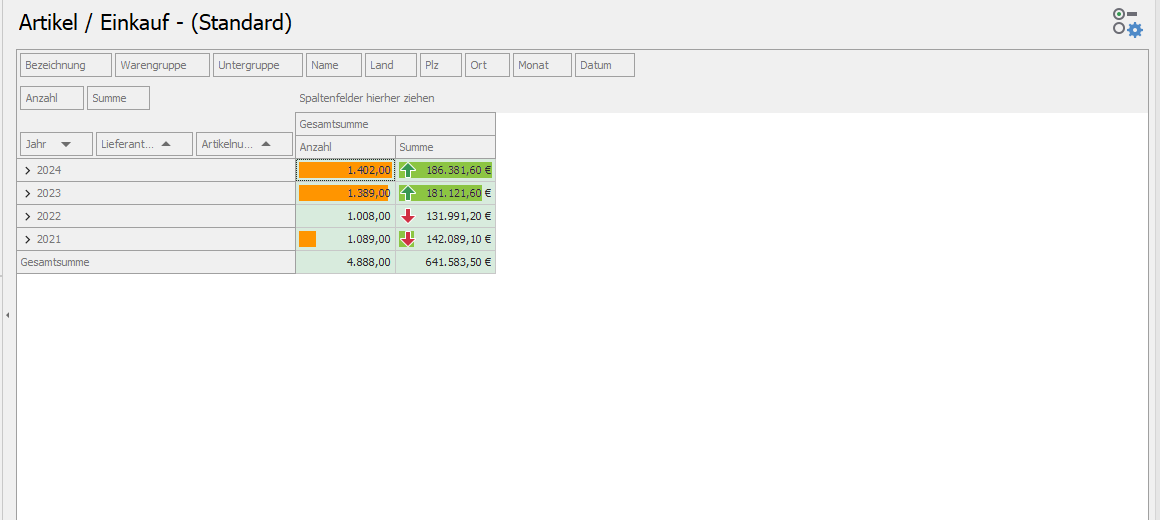Select the Warengruppe filter field
The image size is (1160, 520).
pyautogui.click(x=162, y=65)
